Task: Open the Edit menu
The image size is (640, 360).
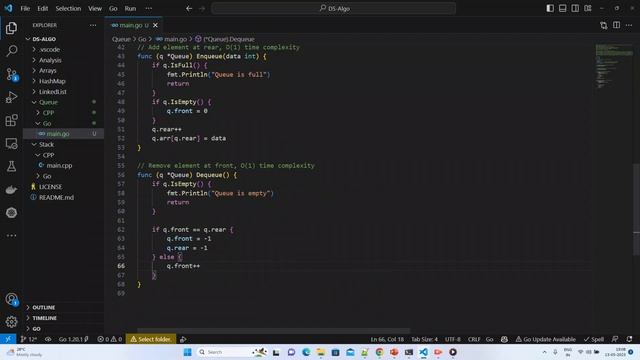Action: point(42,8)
